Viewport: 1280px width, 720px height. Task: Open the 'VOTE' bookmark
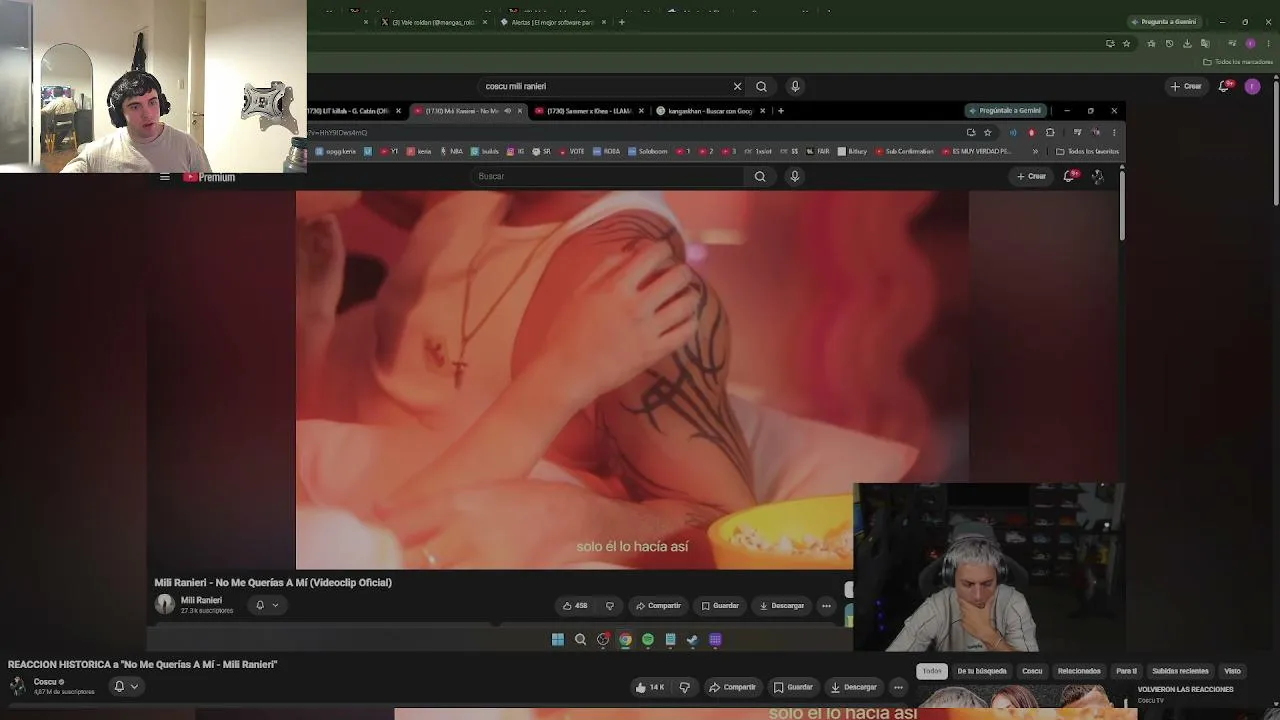click(571, 152)
